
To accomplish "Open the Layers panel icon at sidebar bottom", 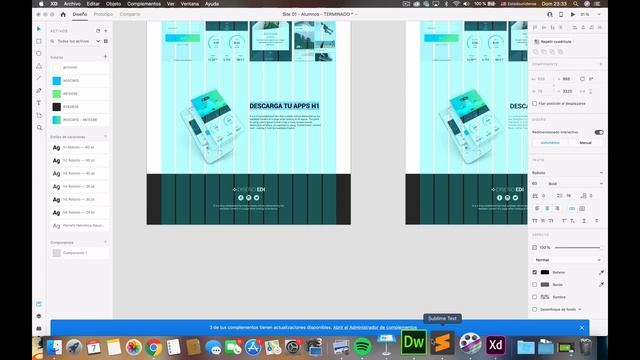I will pos(39,316).
